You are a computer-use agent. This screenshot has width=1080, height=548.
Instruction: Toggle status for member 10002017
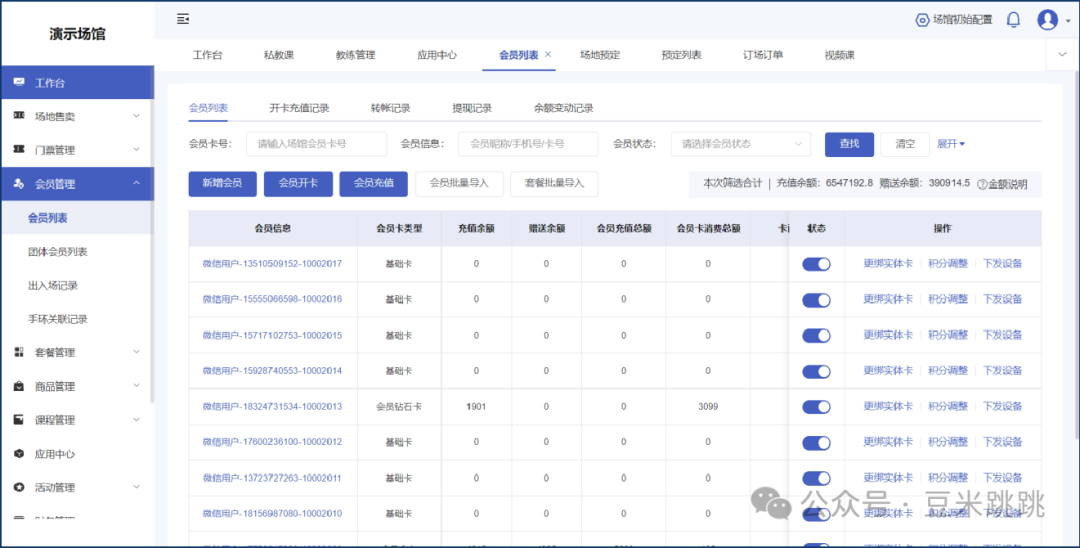pyautogui.click(x=816, y=264)
